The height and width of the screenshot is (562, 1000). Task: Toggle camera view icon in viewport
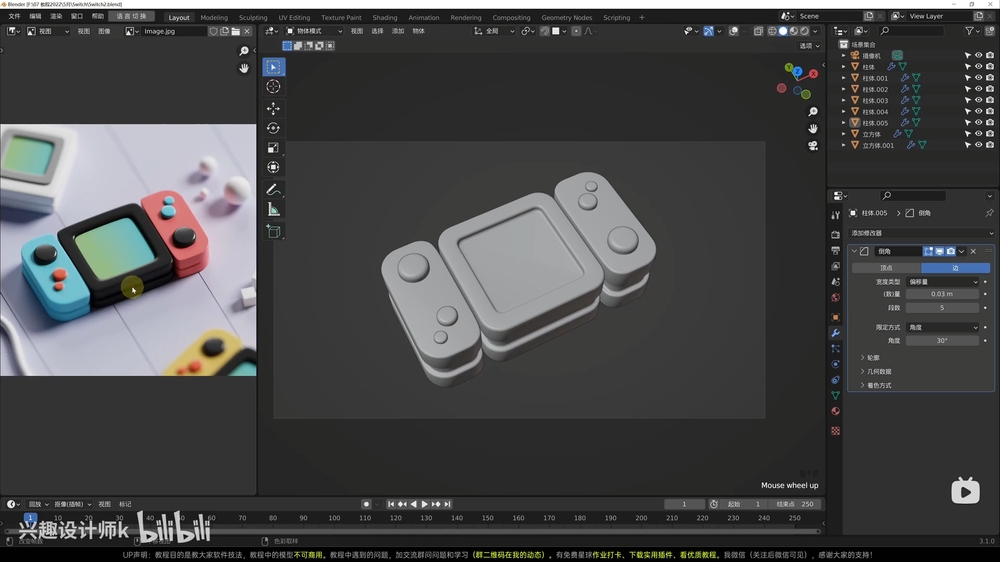pos(813,145)
